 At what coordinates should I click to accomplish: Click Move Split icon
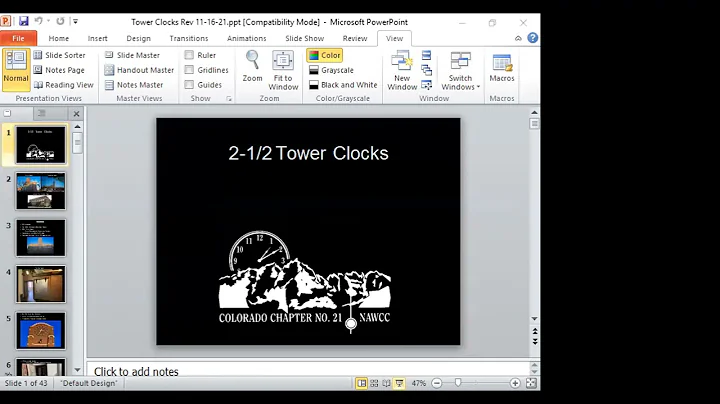[427, 85]
